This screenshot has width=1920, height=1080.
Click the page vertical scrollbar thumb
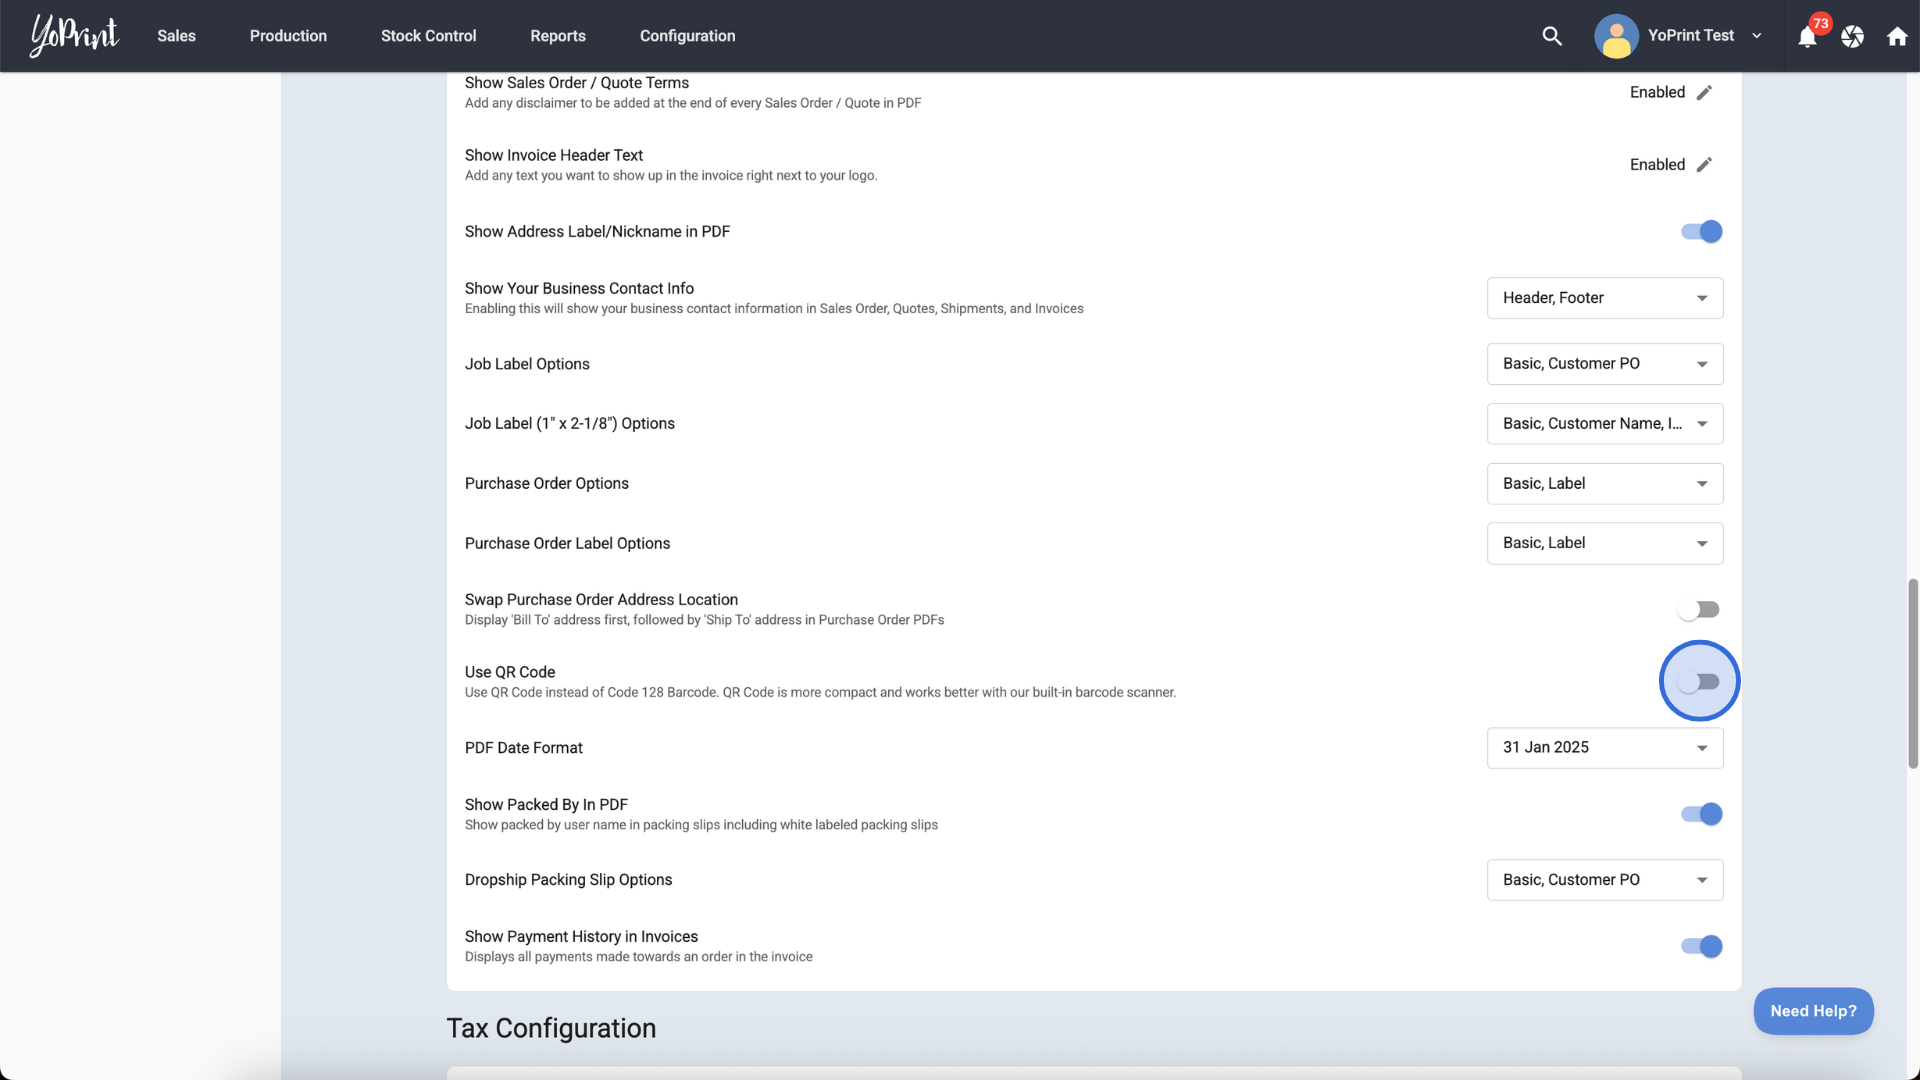point(1913,673)
